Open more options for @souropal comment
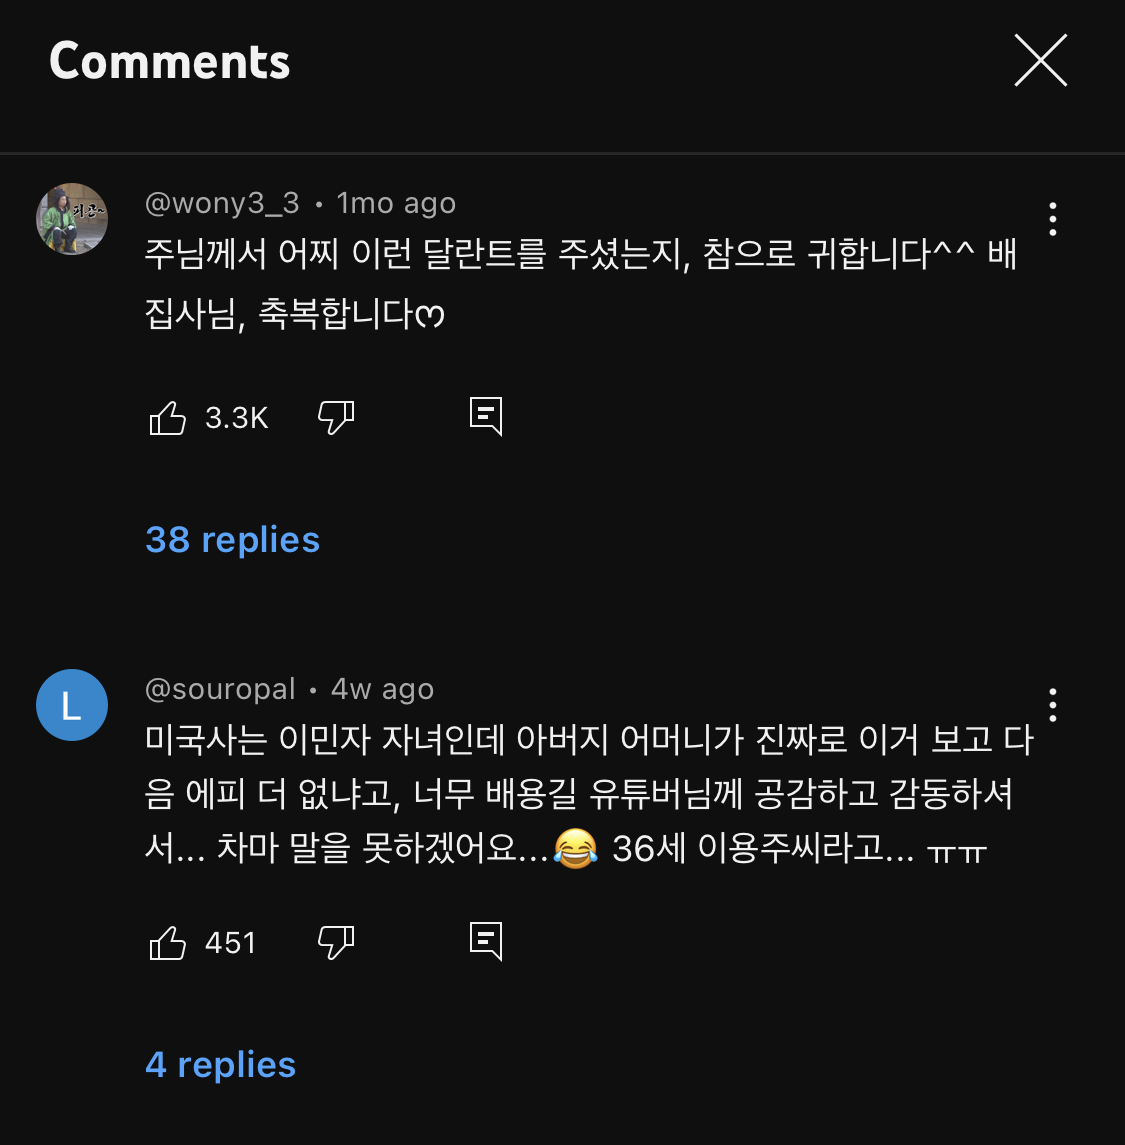The image size is (1125, 1145). [x=1052, y=705]
